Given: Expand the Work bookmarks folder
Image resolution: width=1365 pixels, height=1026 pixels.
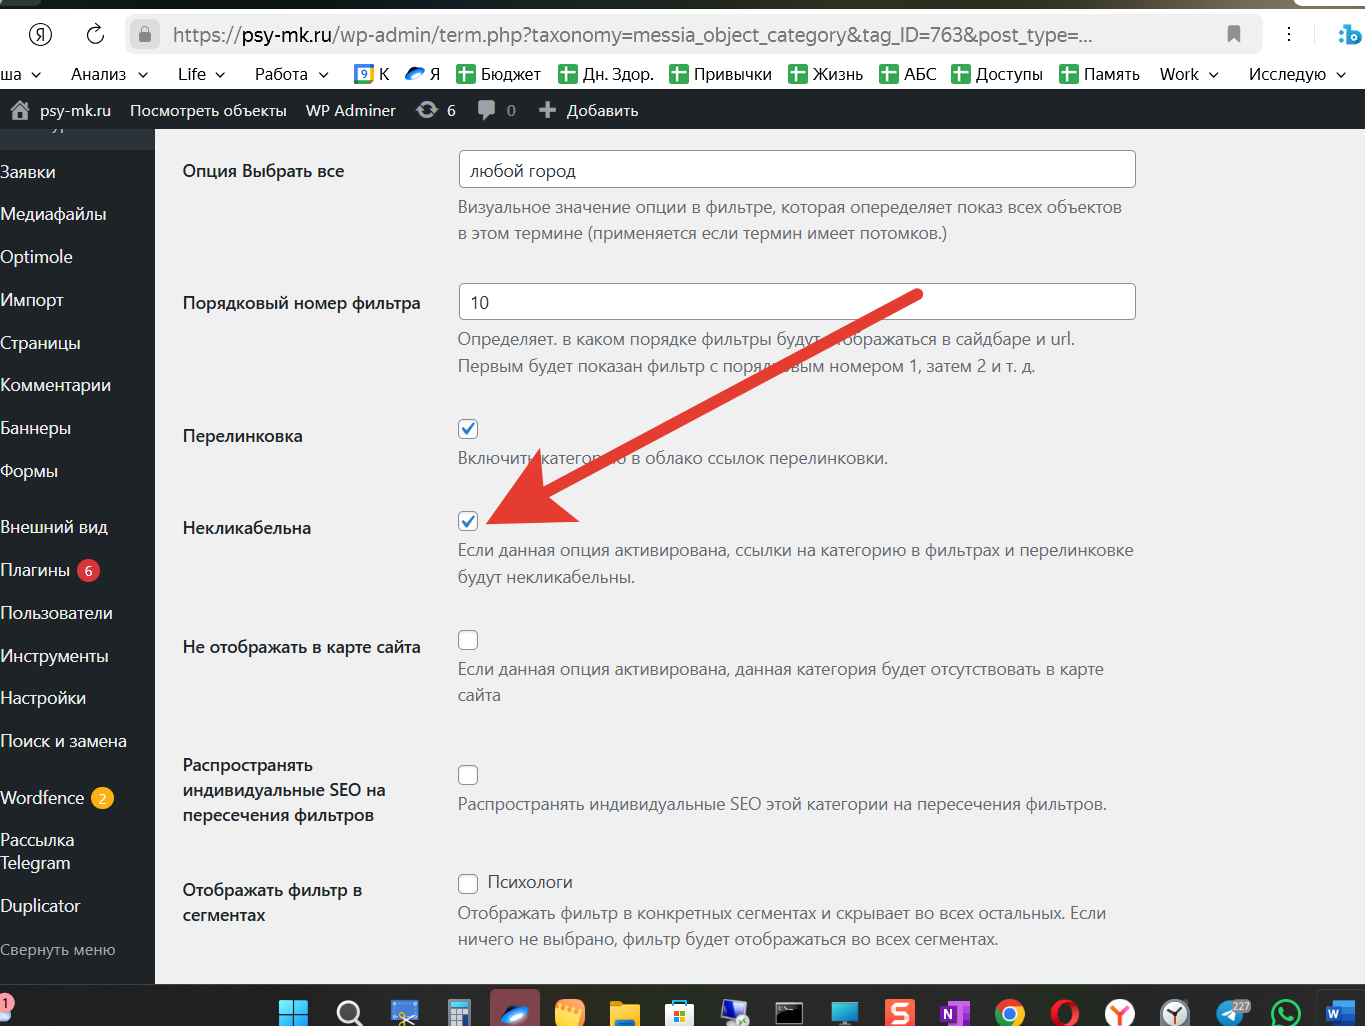Looking at the screenshot, I should click(x=1188, y=74).
